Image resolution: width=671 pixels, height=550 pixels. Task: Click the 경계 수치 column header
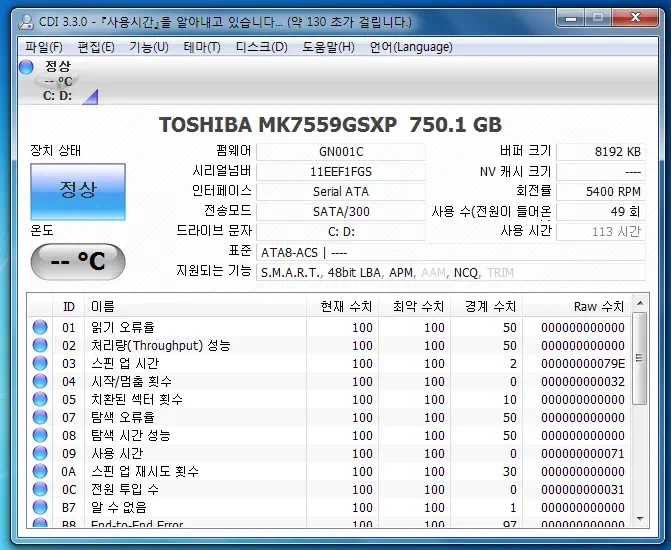(x=486, y=306)
